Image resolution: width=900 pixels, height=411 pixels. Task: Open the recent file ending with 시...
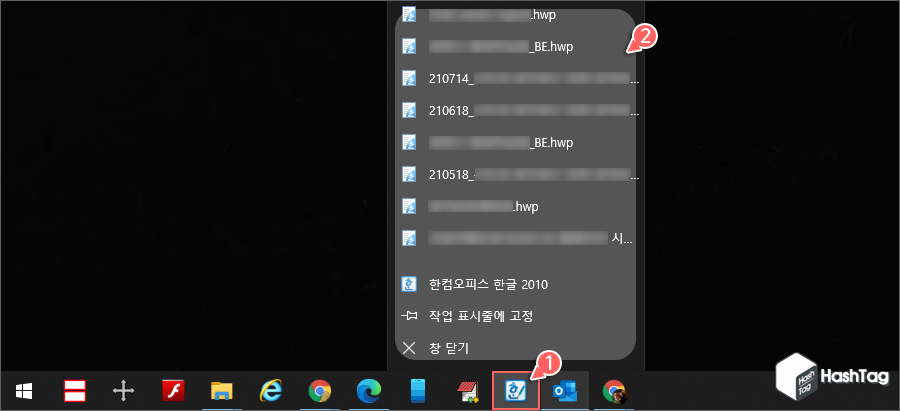(x=515, y=236)
